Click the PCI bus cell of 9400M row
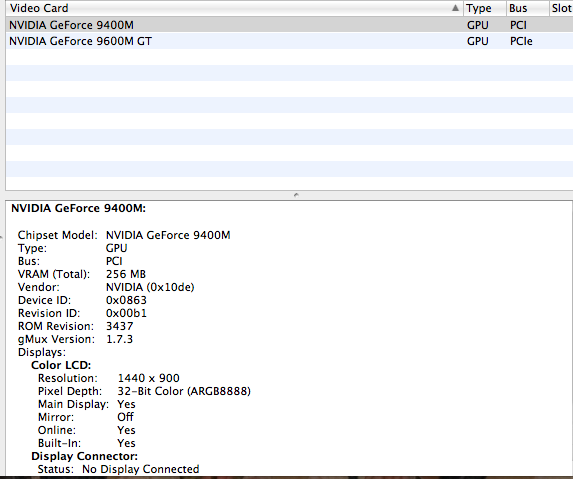573x479 pixels. [x=518, y=25]
